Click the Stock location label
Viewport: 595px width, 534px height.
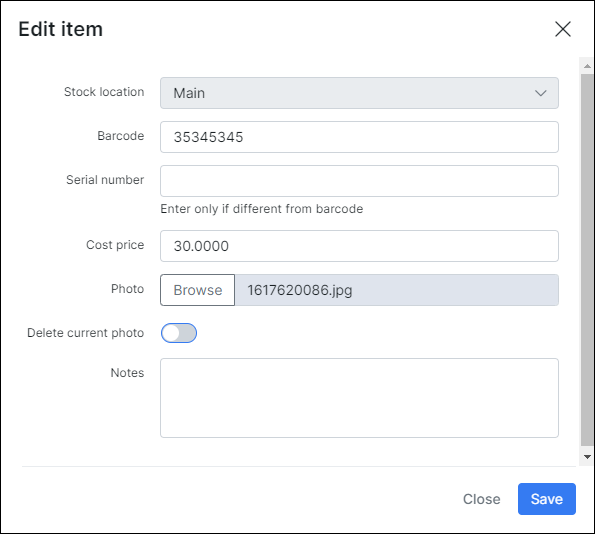pyautogui.click(x=104, y=92)
